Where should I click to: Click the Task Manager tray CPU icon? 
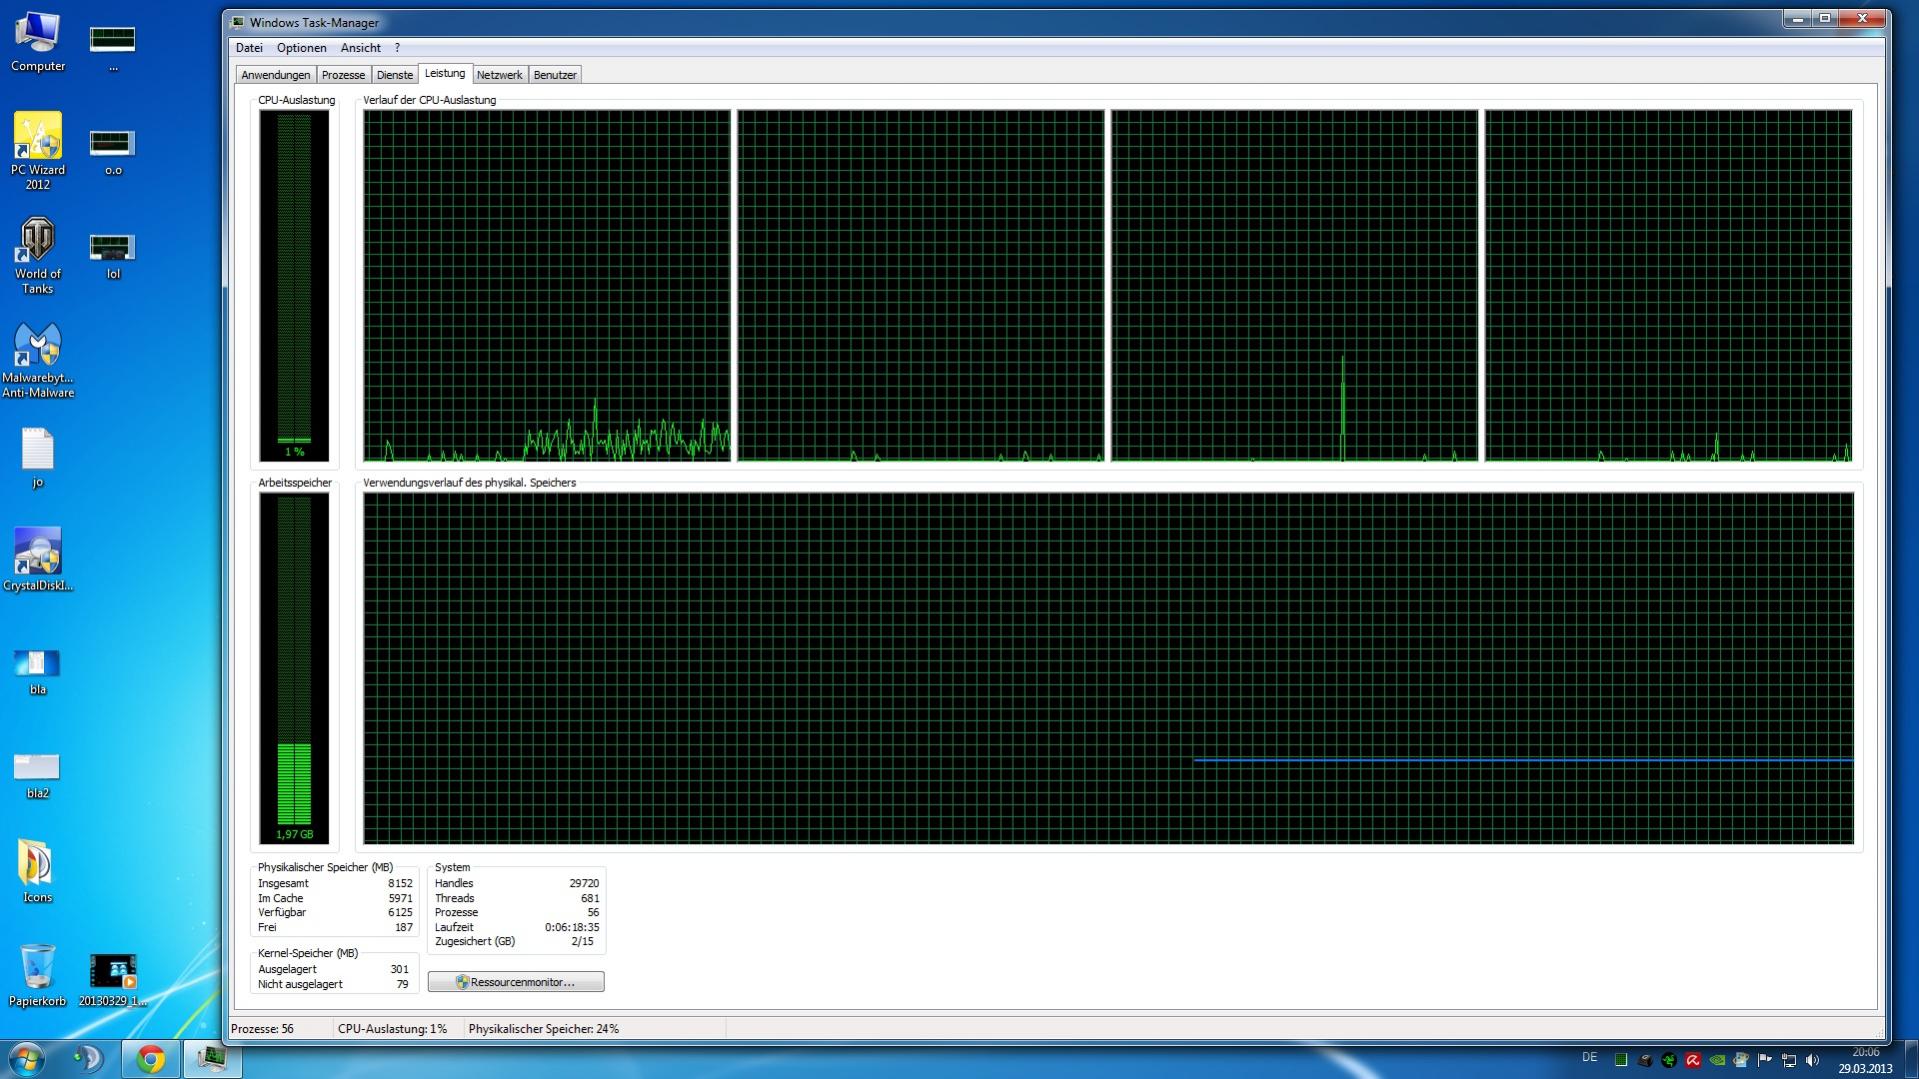point(1621,1060)
